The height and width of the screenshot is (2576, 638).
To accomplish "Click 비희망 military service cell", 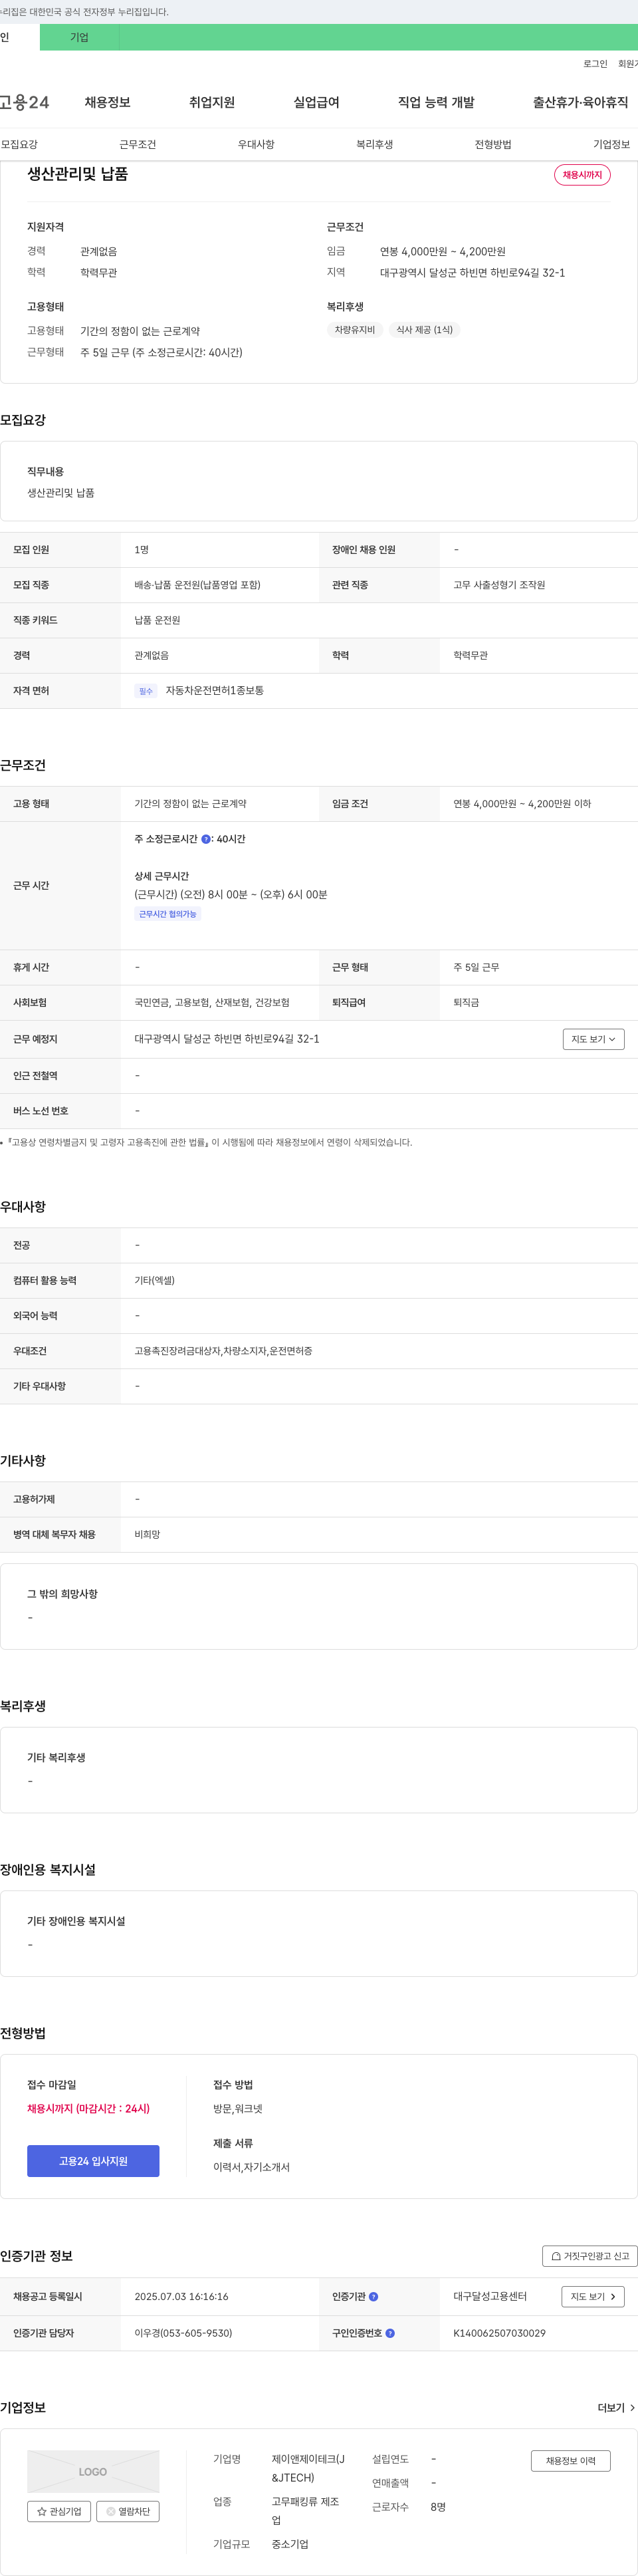I will pyautogui.click(x=147, y=1534).
